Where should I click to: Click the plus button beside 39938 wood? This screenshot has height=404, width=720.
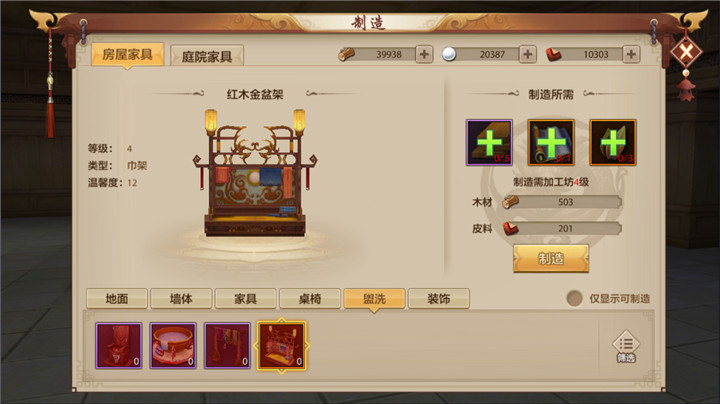(424, 54)
